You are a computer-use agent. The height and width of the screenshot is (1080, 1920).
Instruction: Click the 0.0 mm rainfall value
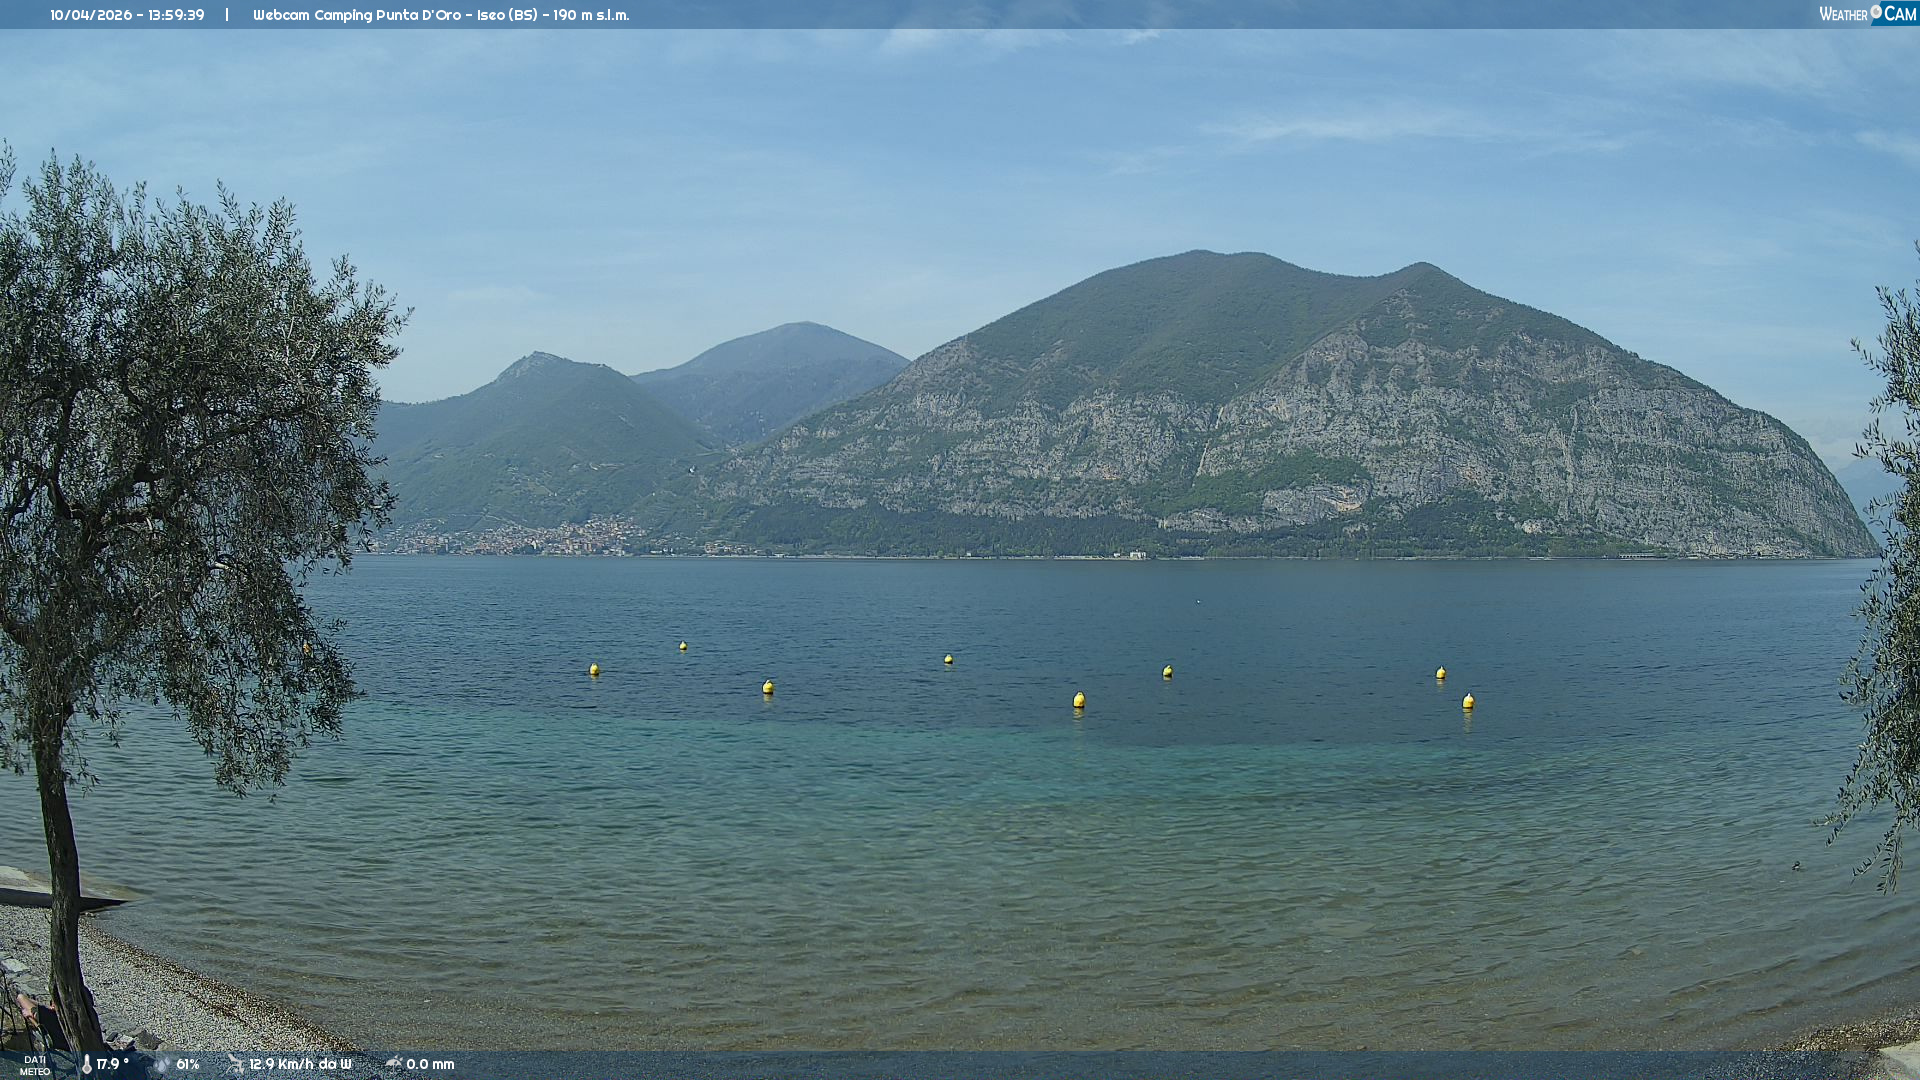point(430,1064)
